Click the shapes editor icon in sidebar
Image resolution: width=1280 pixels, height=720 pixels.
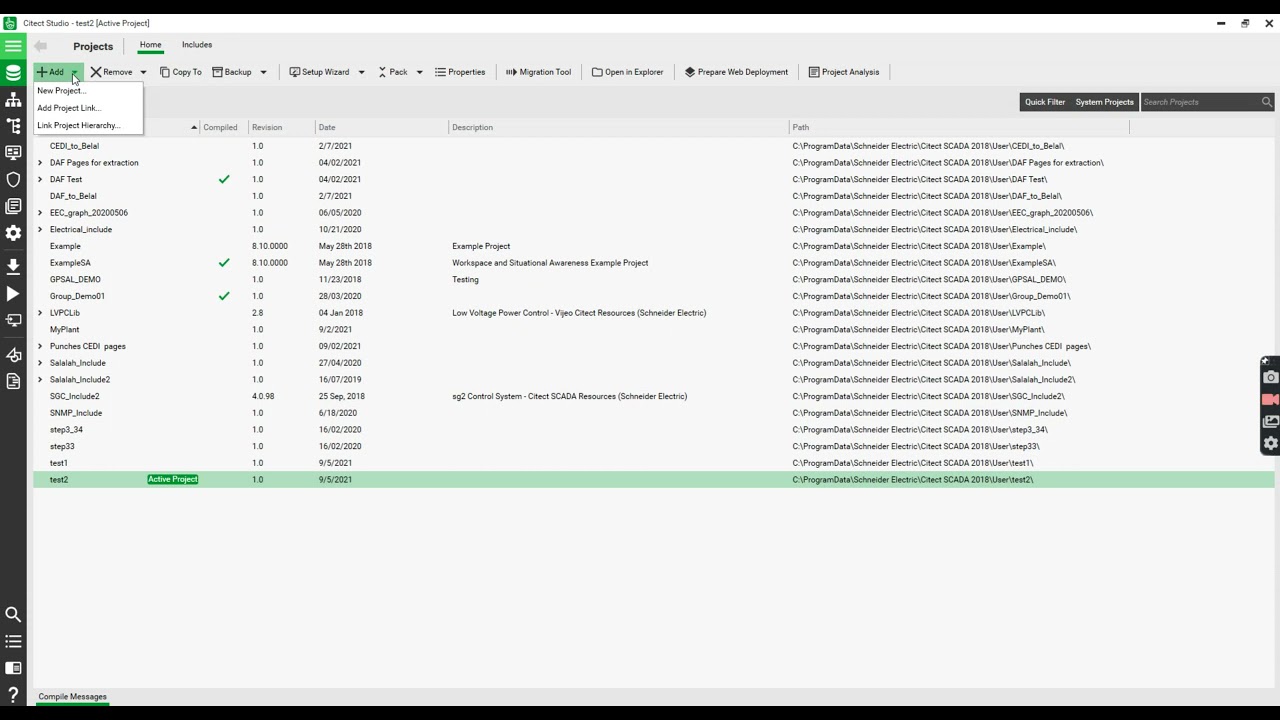pos(13,355)
